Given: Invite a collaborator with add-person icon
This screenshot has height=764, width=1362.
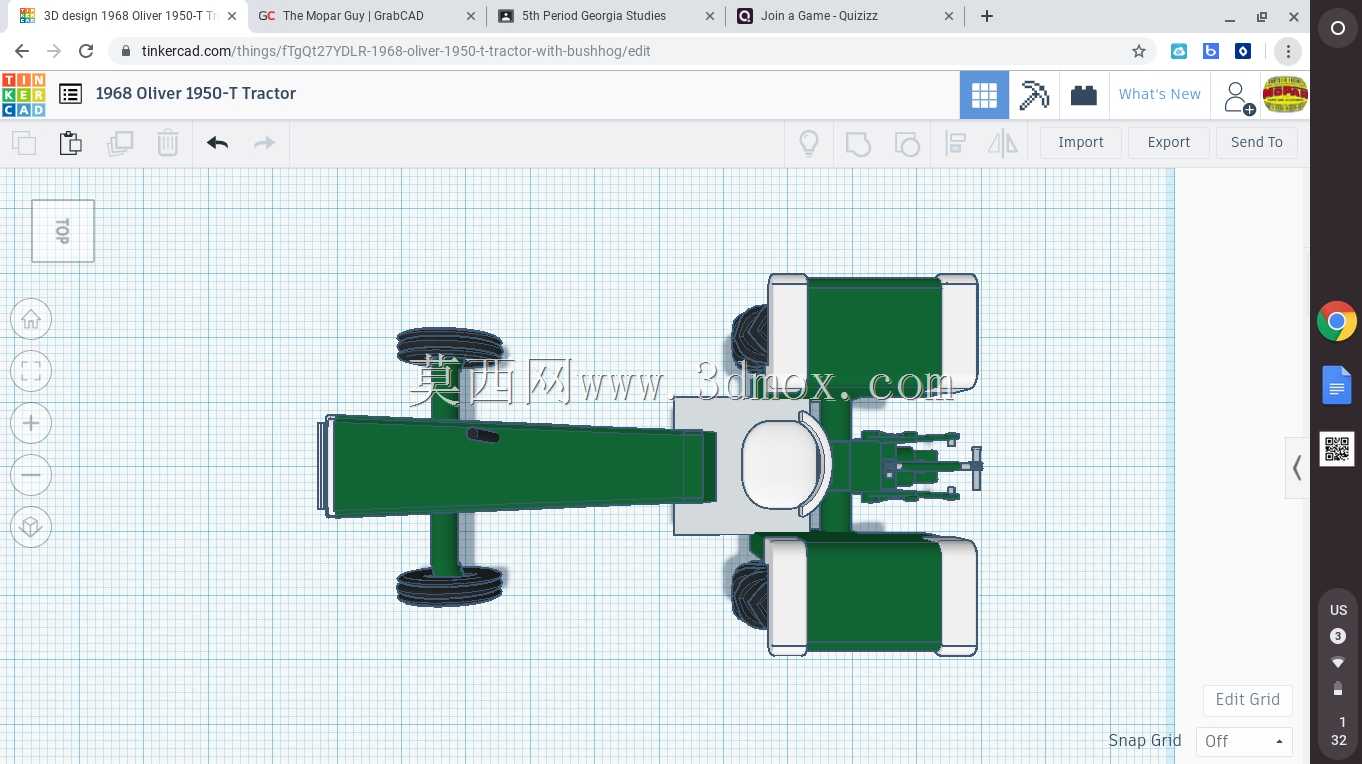Looking at the screenshot, I should click(1238, 97).
